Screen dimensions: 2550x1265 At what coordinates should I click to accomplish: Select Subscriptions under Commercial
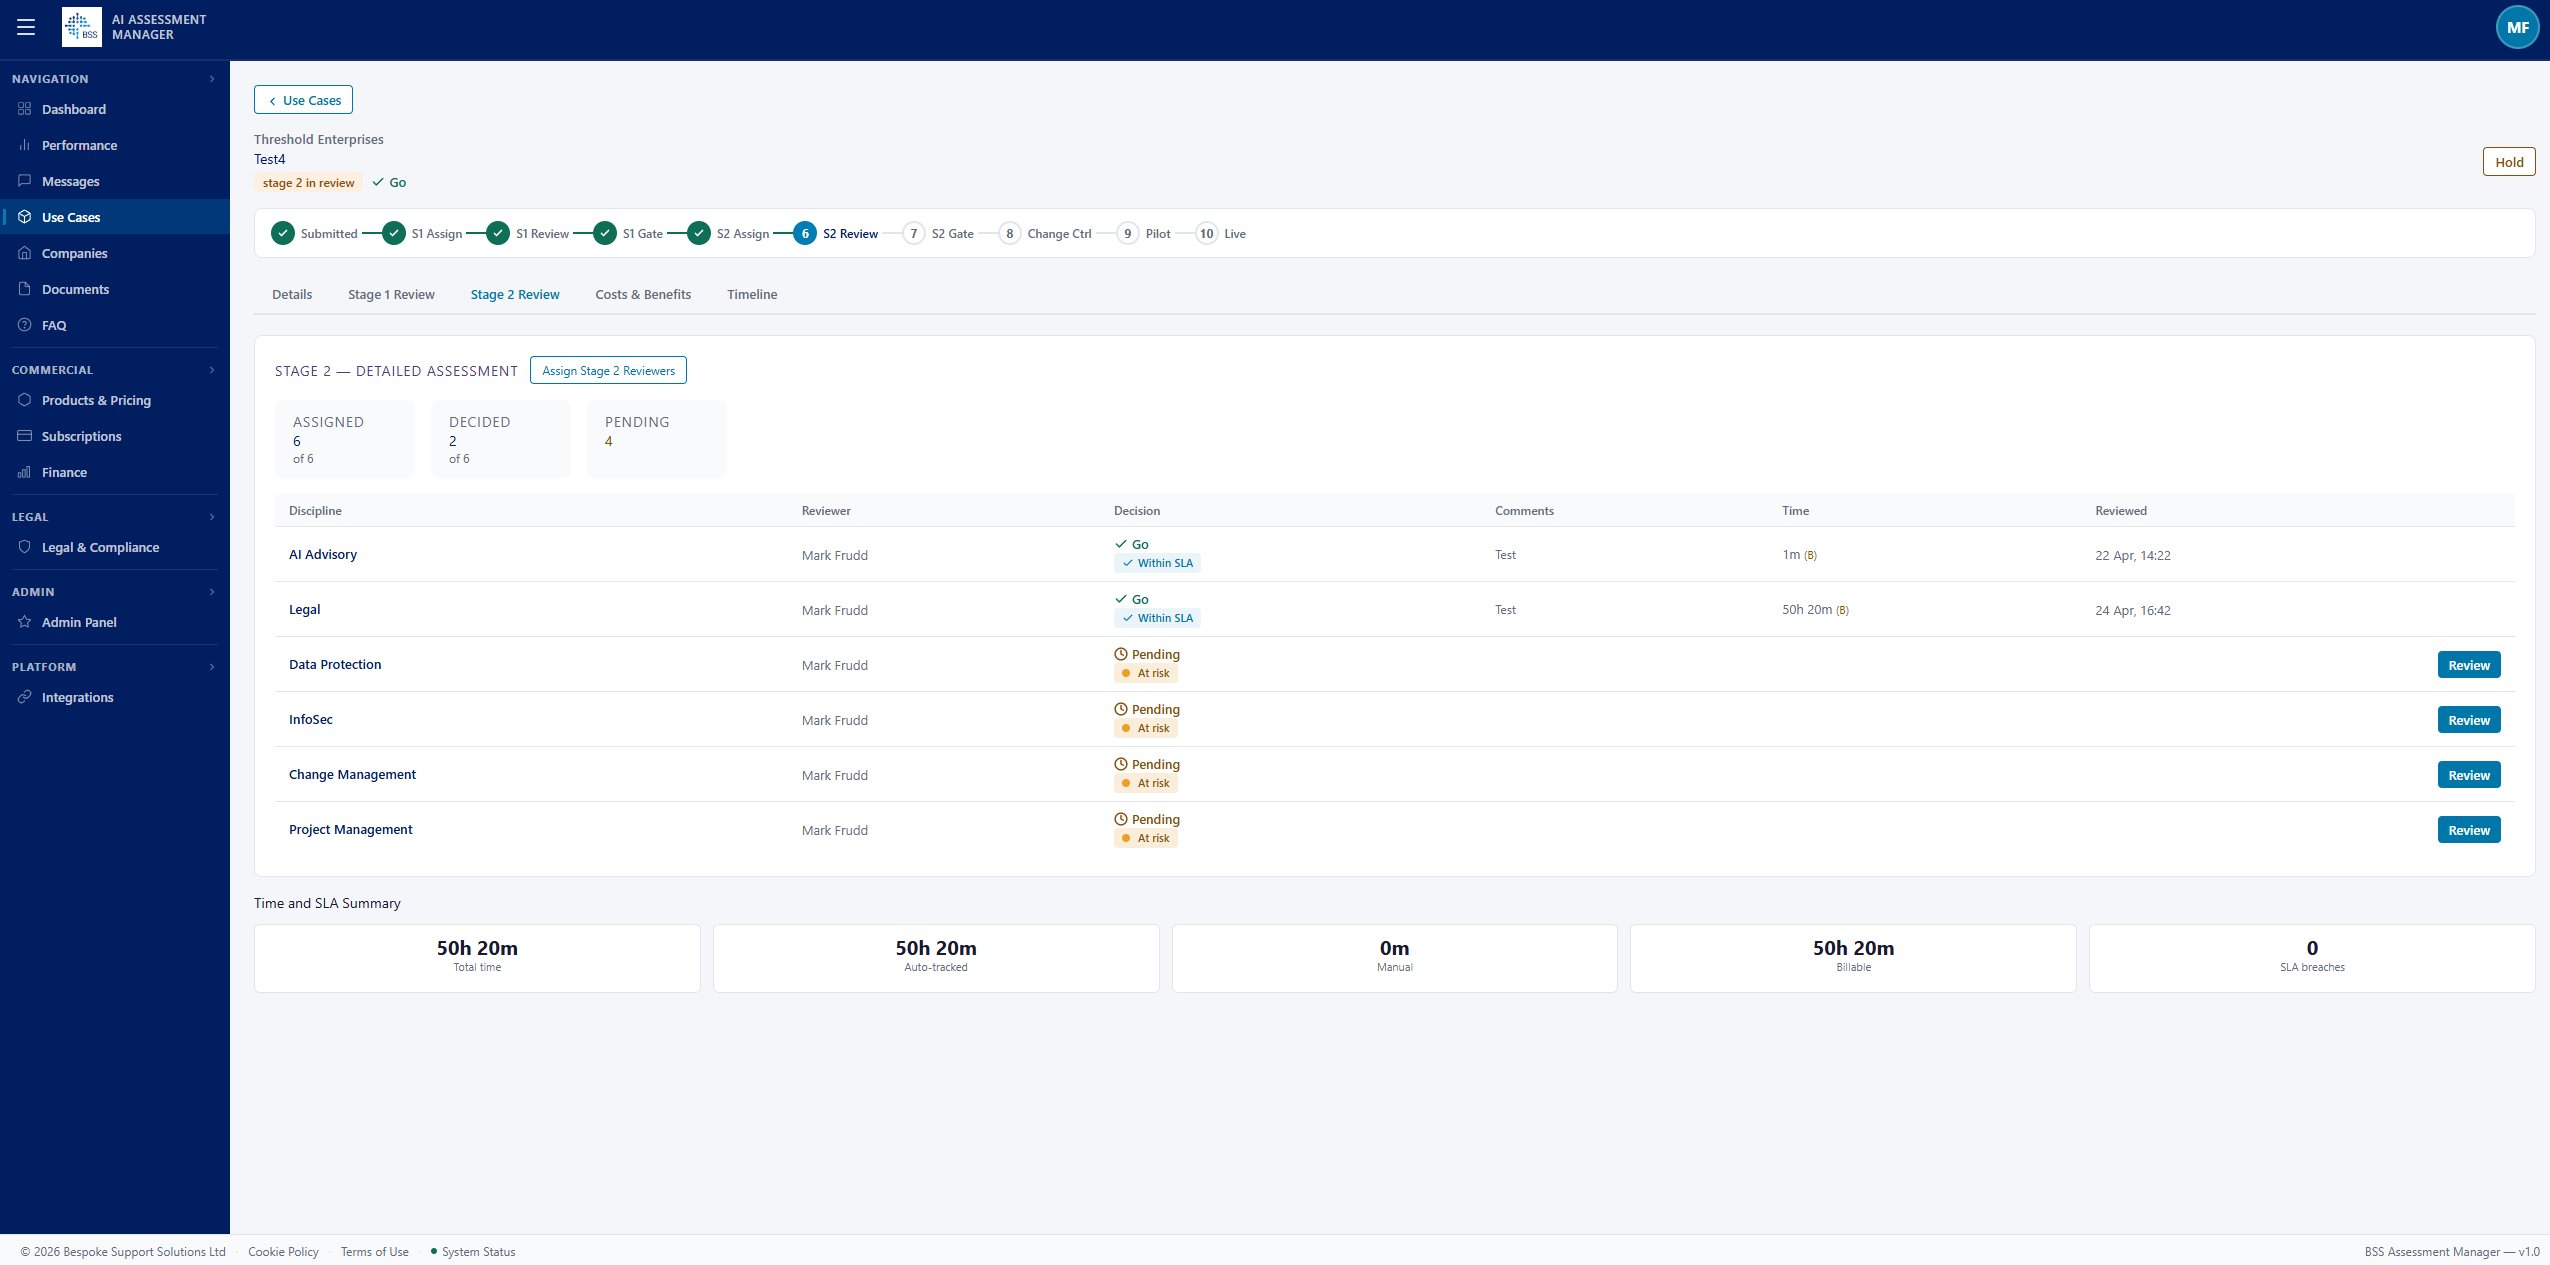(x=80, y=436)
